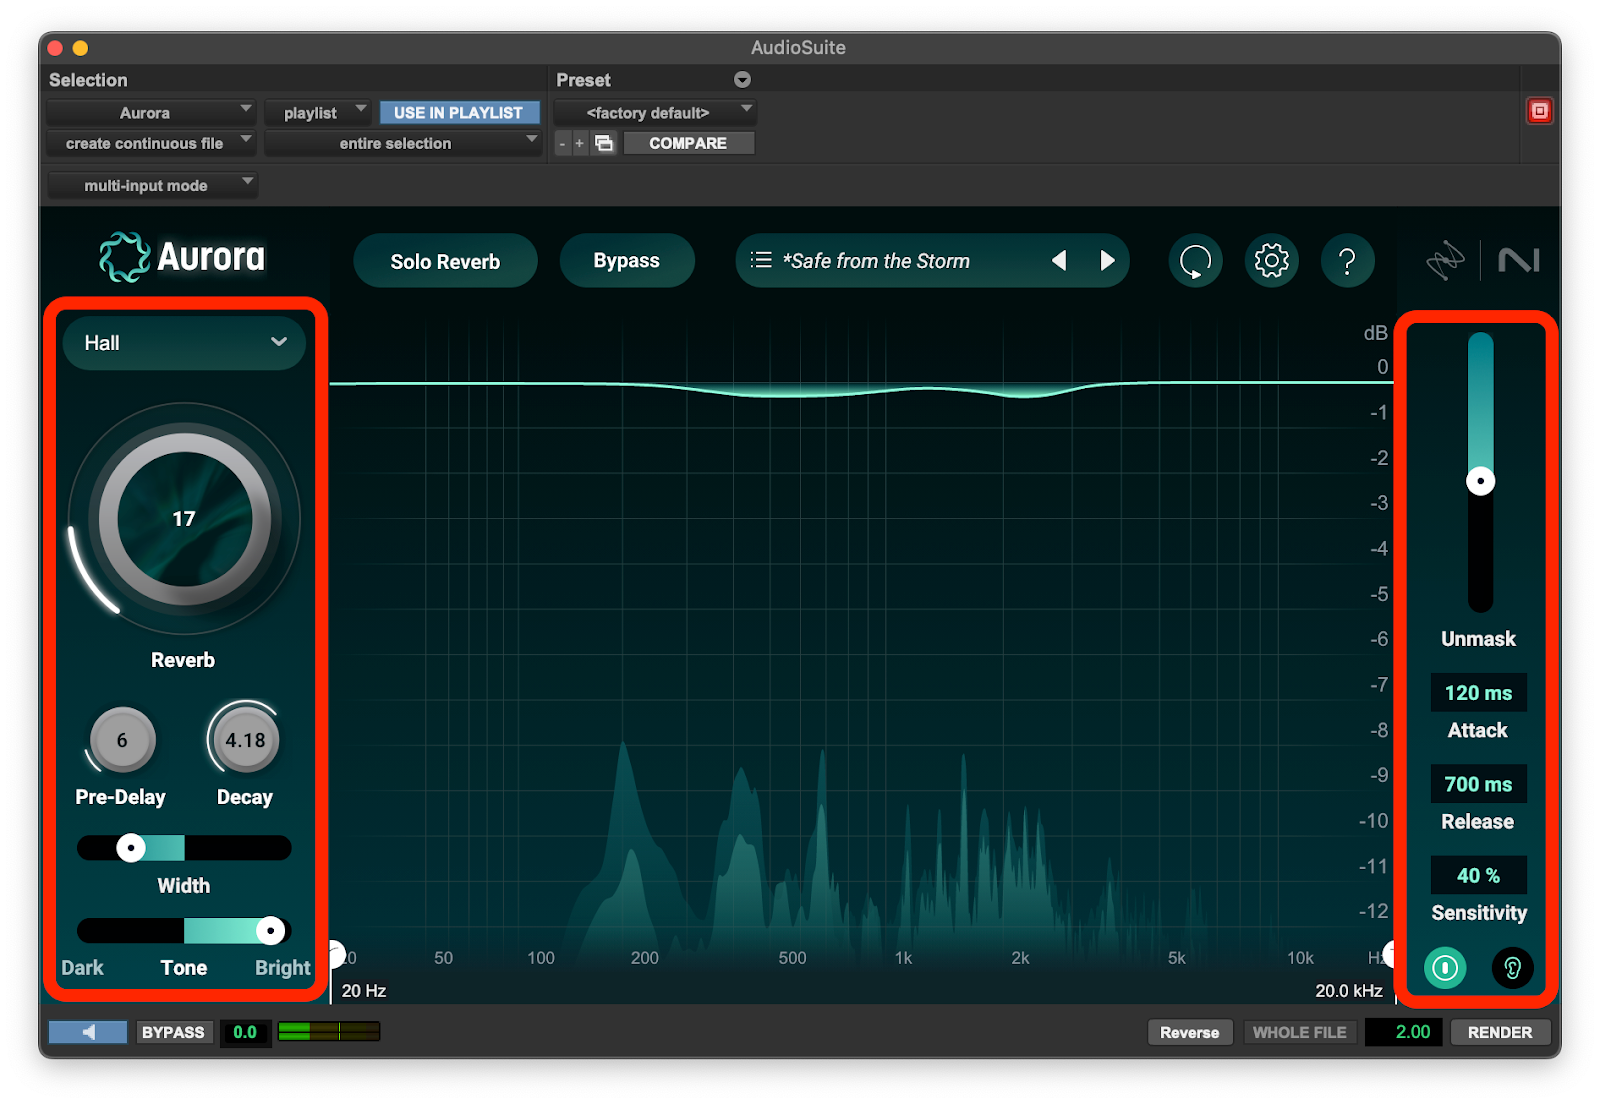The height and width of the screenshot is (1104, 1600).
Task: Click the Preset section label
Action: (583, 80)
